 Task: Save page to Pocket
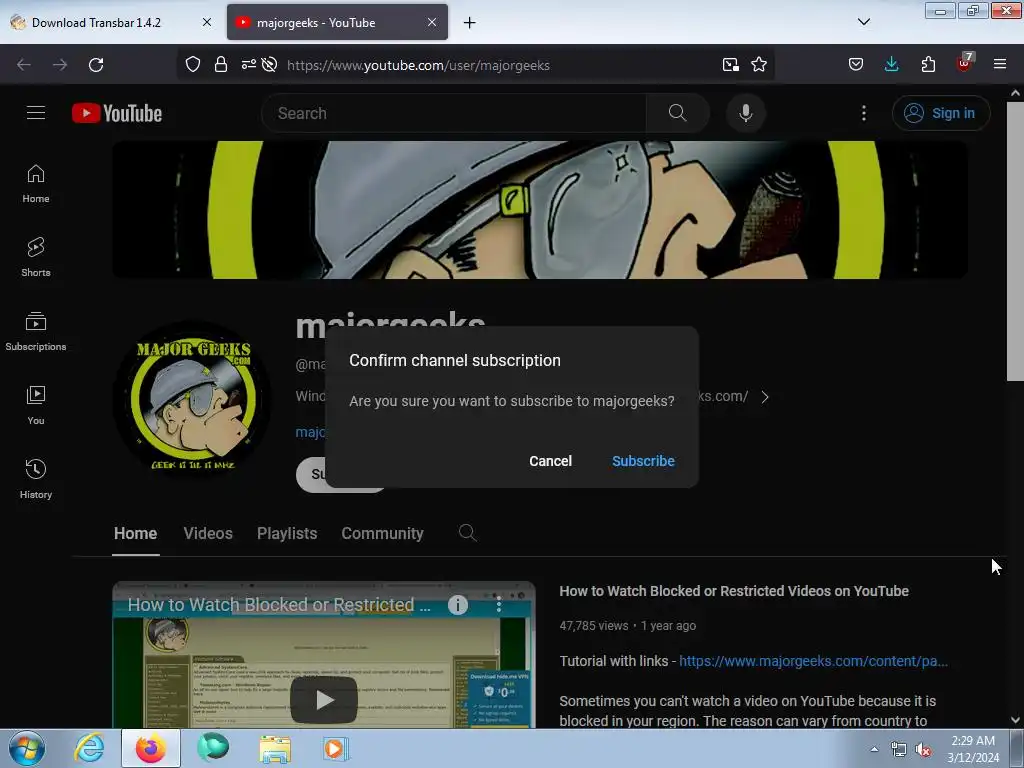pyautogui.click(x=856, y=65)
